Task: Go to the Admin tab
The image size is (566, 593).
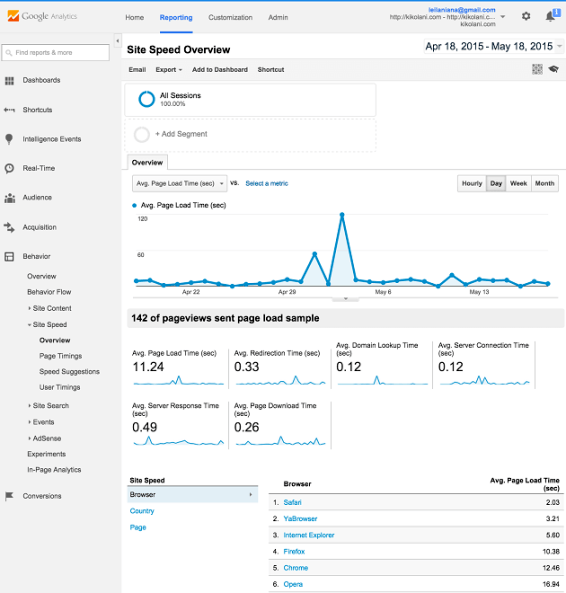Action: (278, 17)
